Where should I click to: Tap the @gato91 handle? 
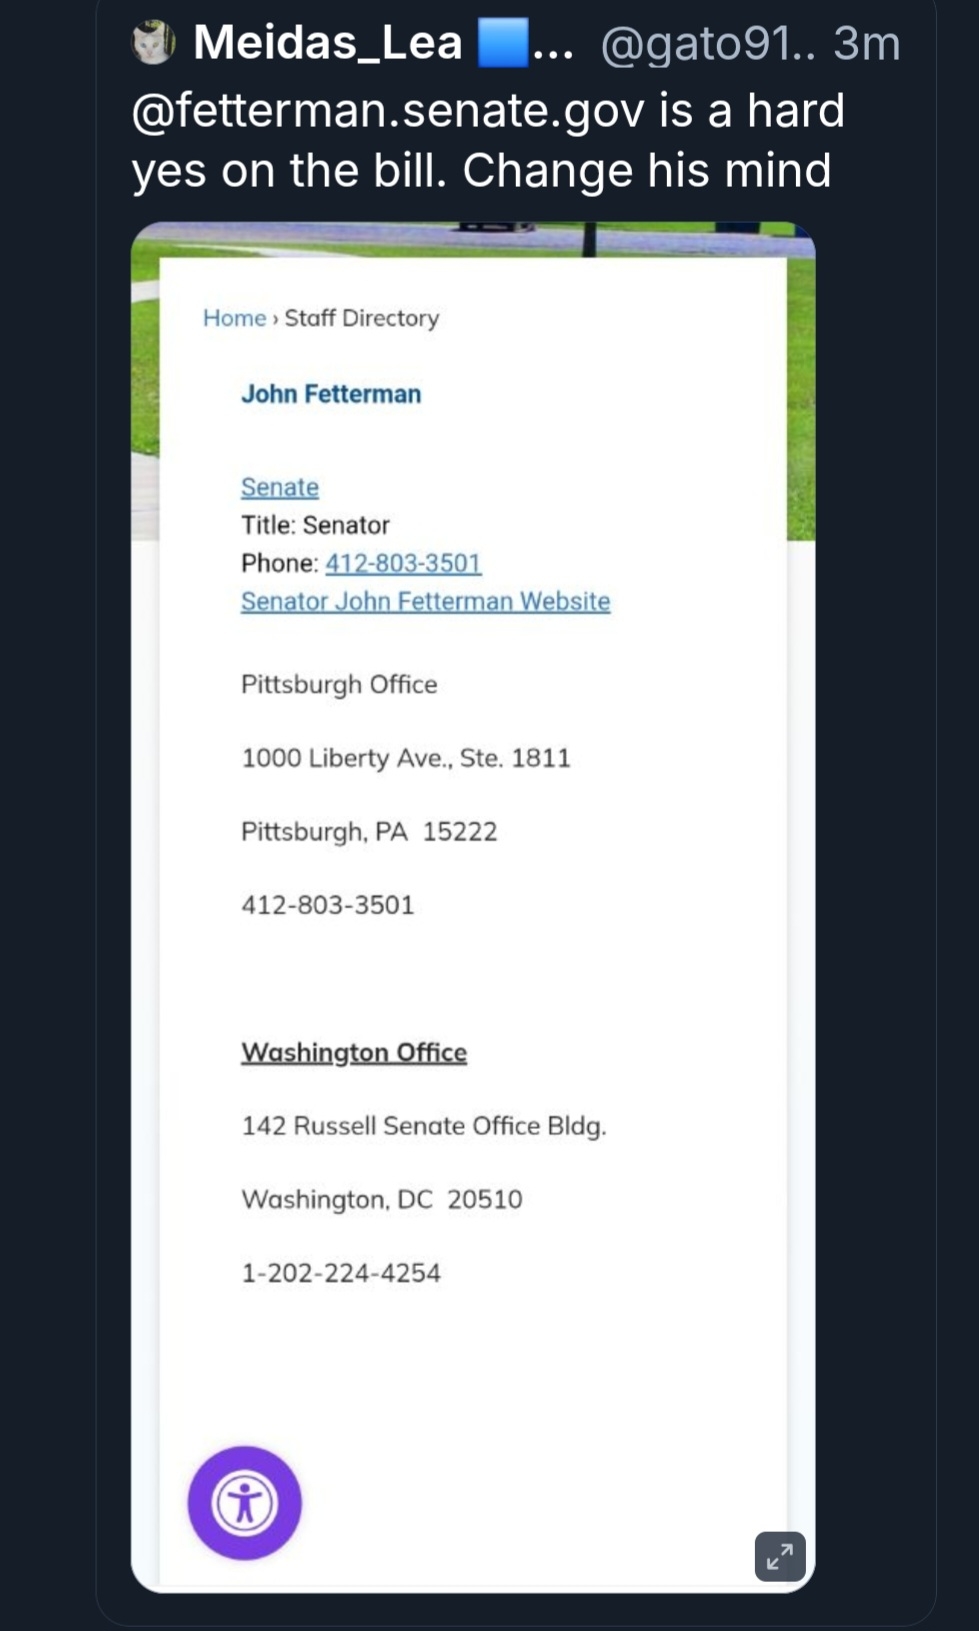pos(708,44)
